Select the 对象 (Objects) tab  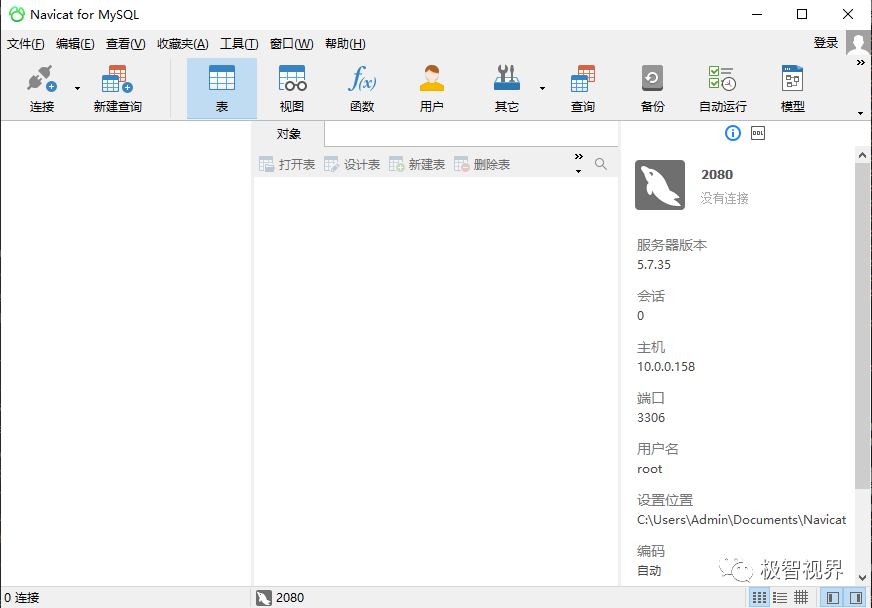288,134
